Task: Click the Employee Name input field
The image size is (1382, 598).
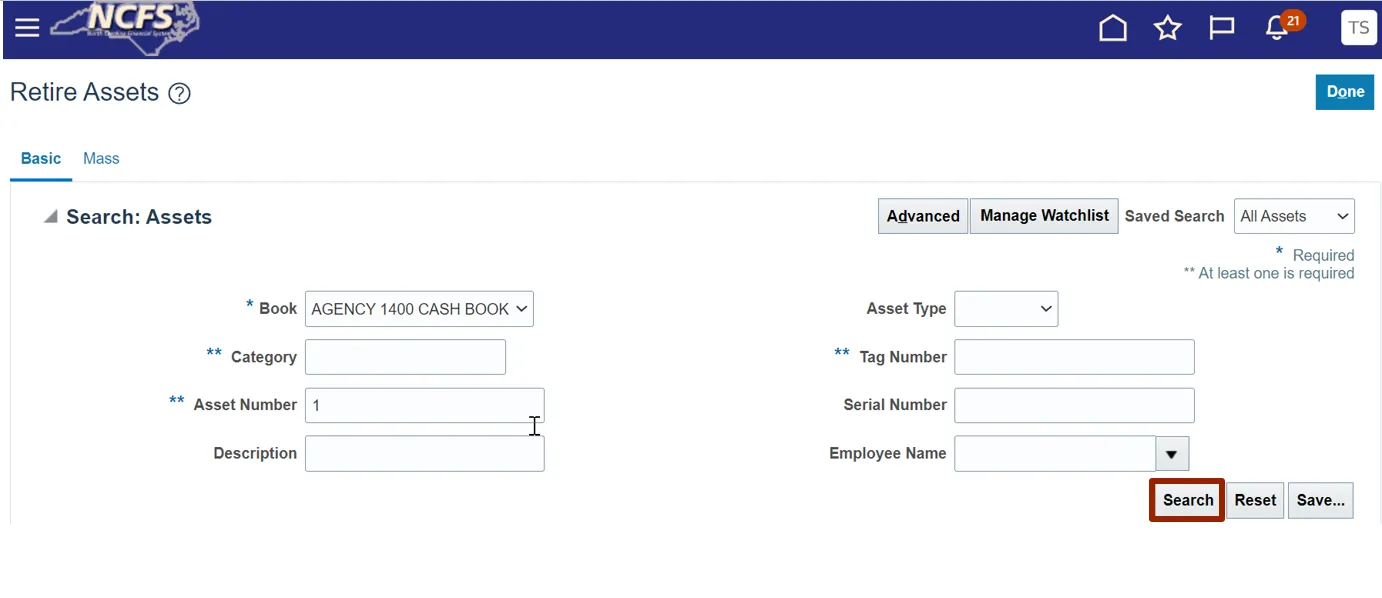Action: (x=1055, y=453)
